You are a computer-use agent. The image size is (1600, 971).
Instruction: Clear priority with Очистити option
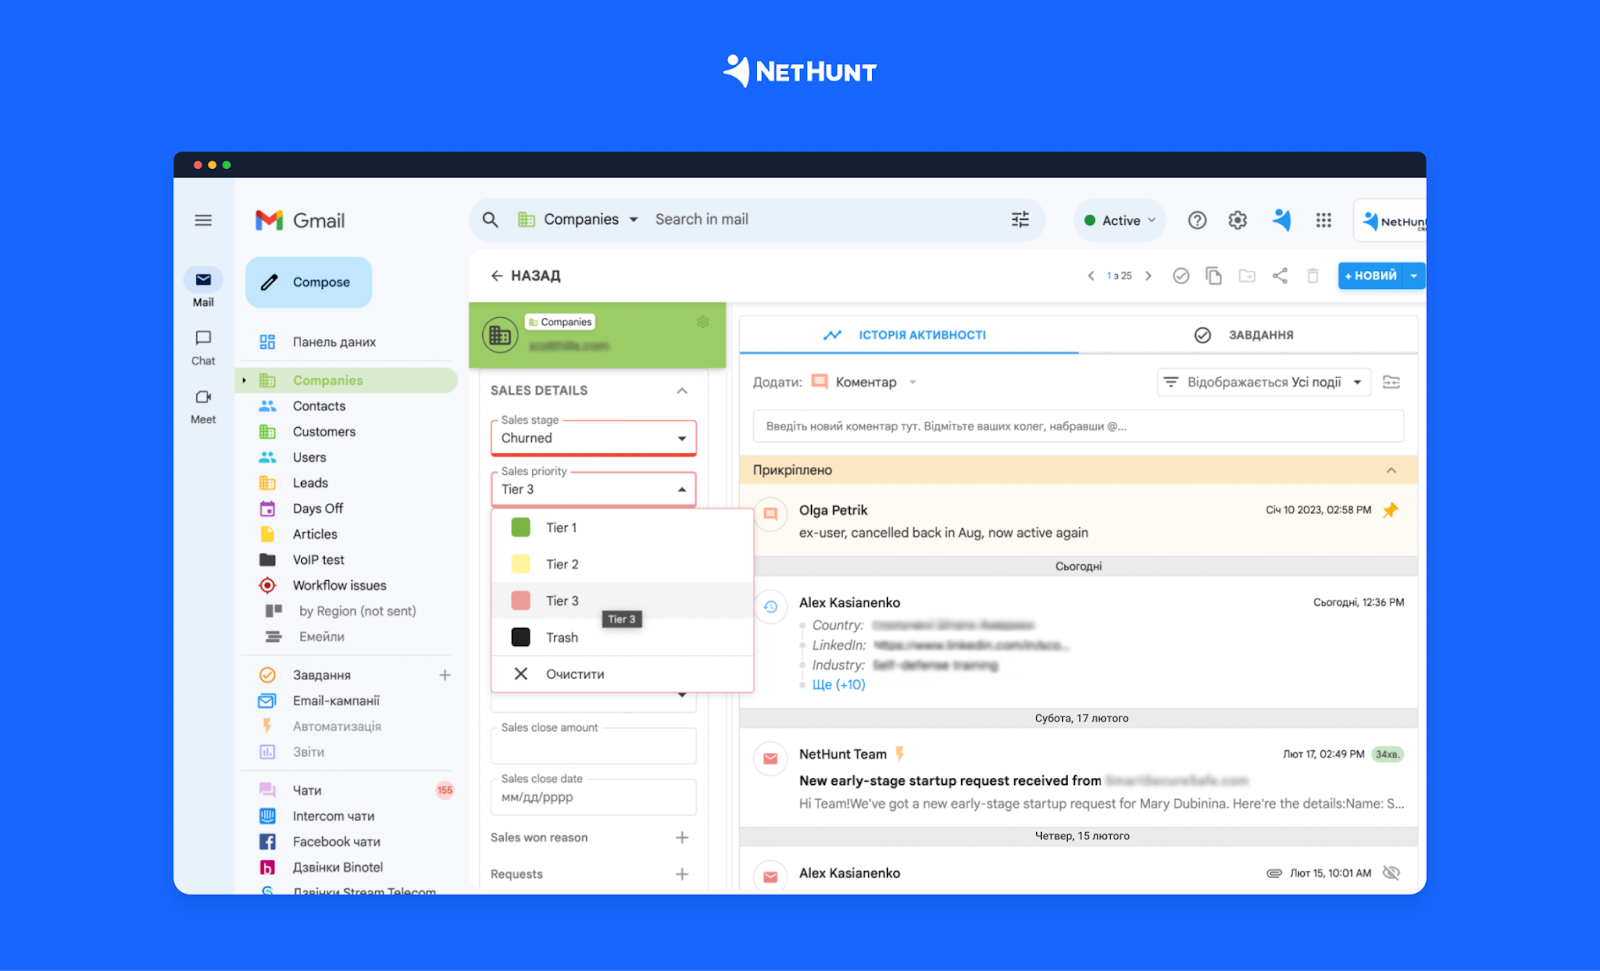[622, 674]
